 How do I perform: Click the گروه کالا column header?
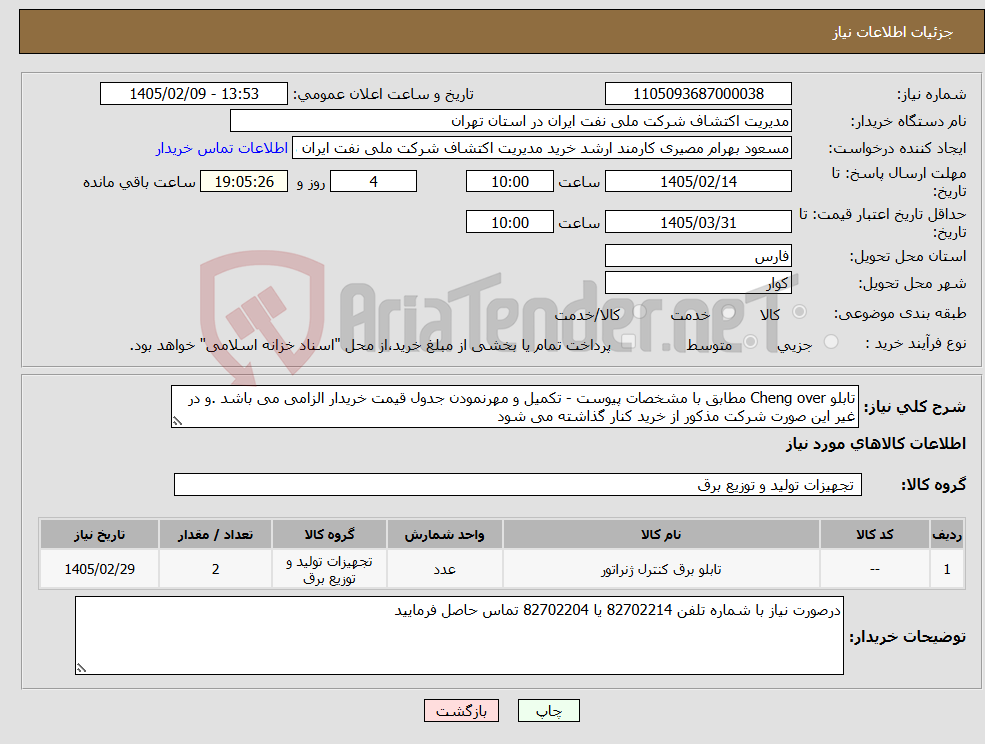tap(329, 534)
